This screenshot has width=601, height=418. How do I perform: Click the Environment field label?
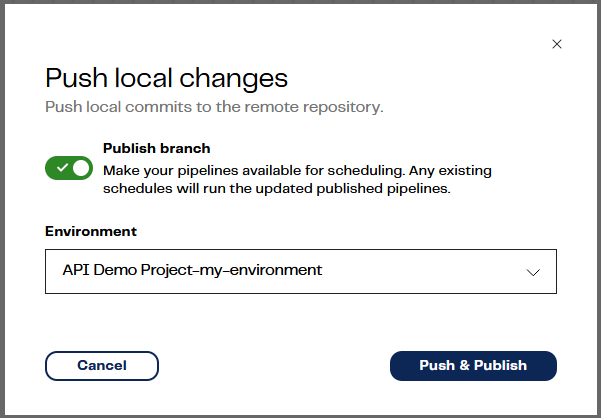[91, 231]
